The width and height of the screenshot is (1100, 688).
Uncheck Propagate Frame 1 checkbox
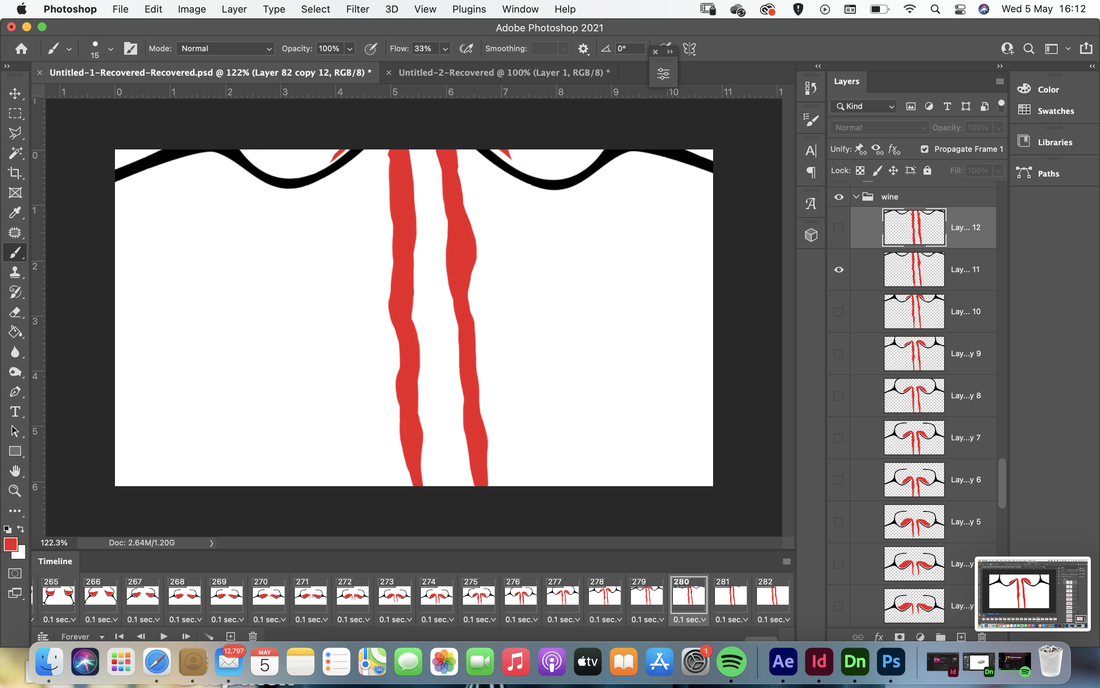924,149
